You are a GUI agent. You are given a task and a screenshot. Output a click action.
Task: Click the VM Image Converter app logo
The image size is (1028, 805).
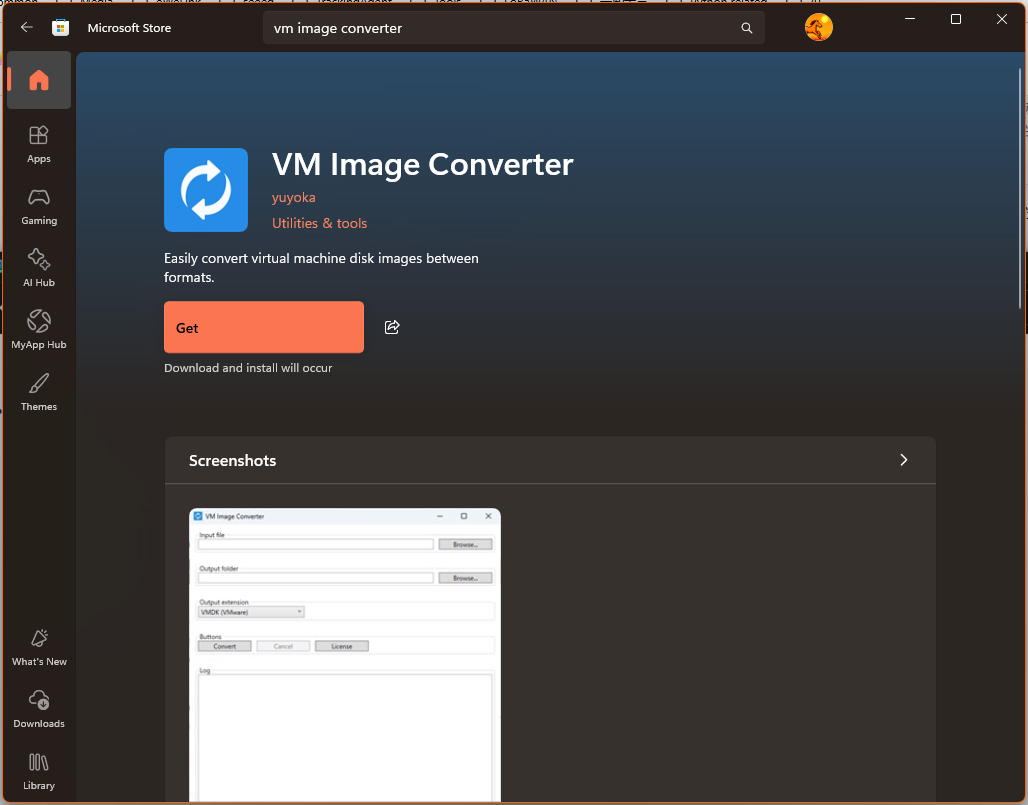[206, 190]
